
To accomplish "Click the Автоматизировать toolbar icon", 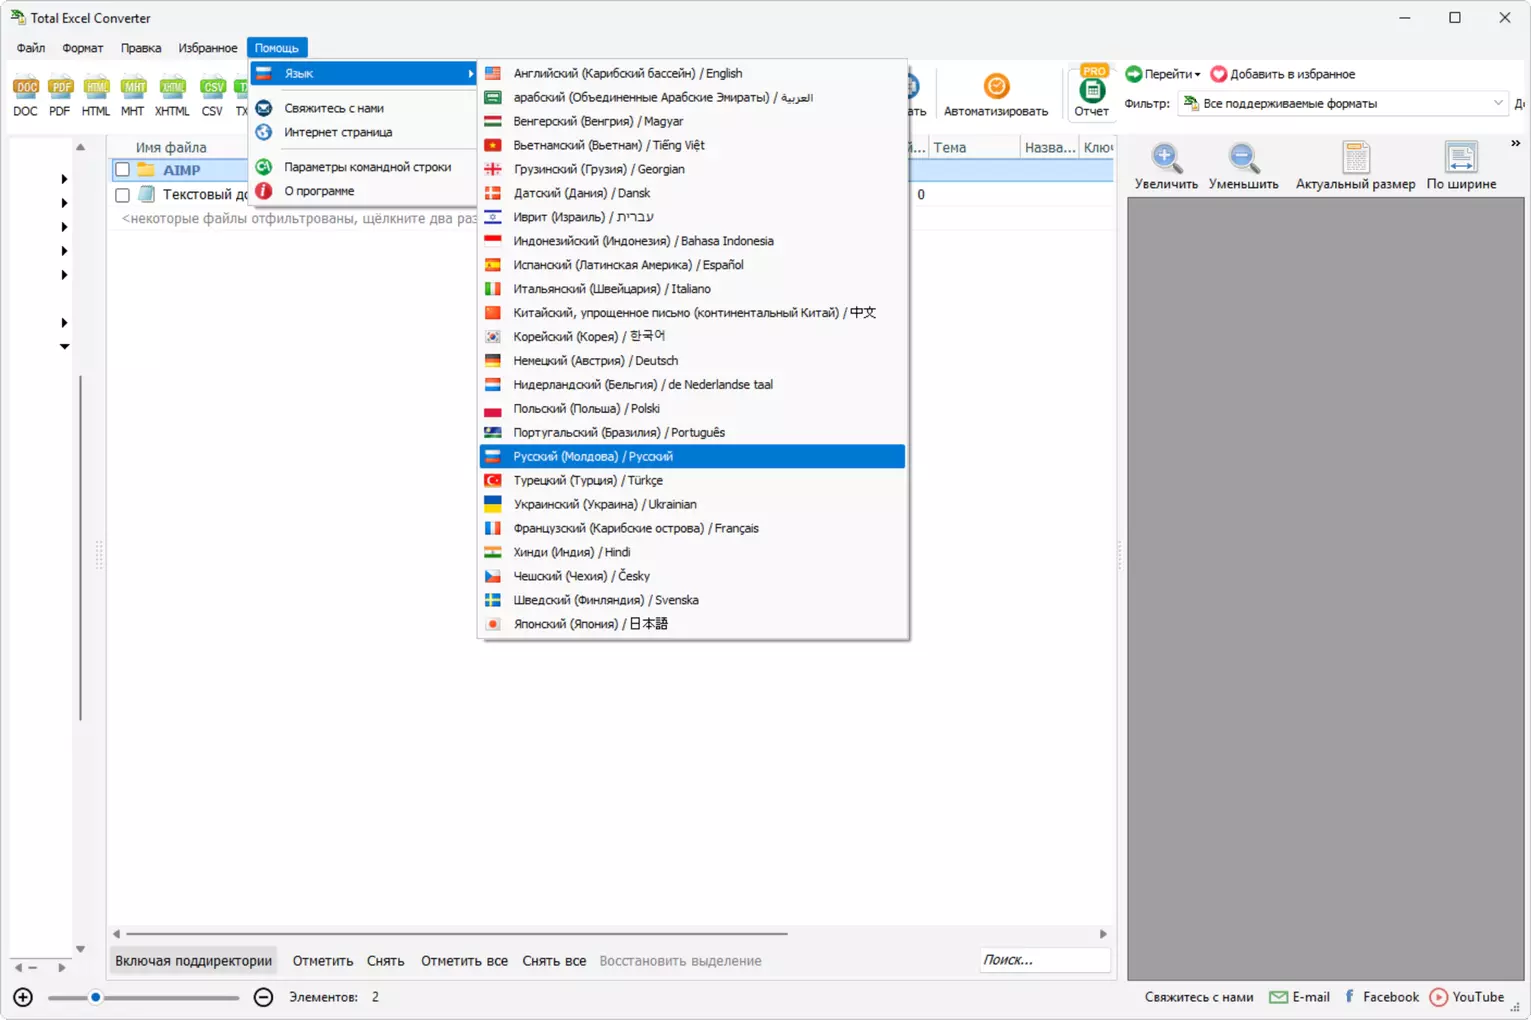I will 996,86.
